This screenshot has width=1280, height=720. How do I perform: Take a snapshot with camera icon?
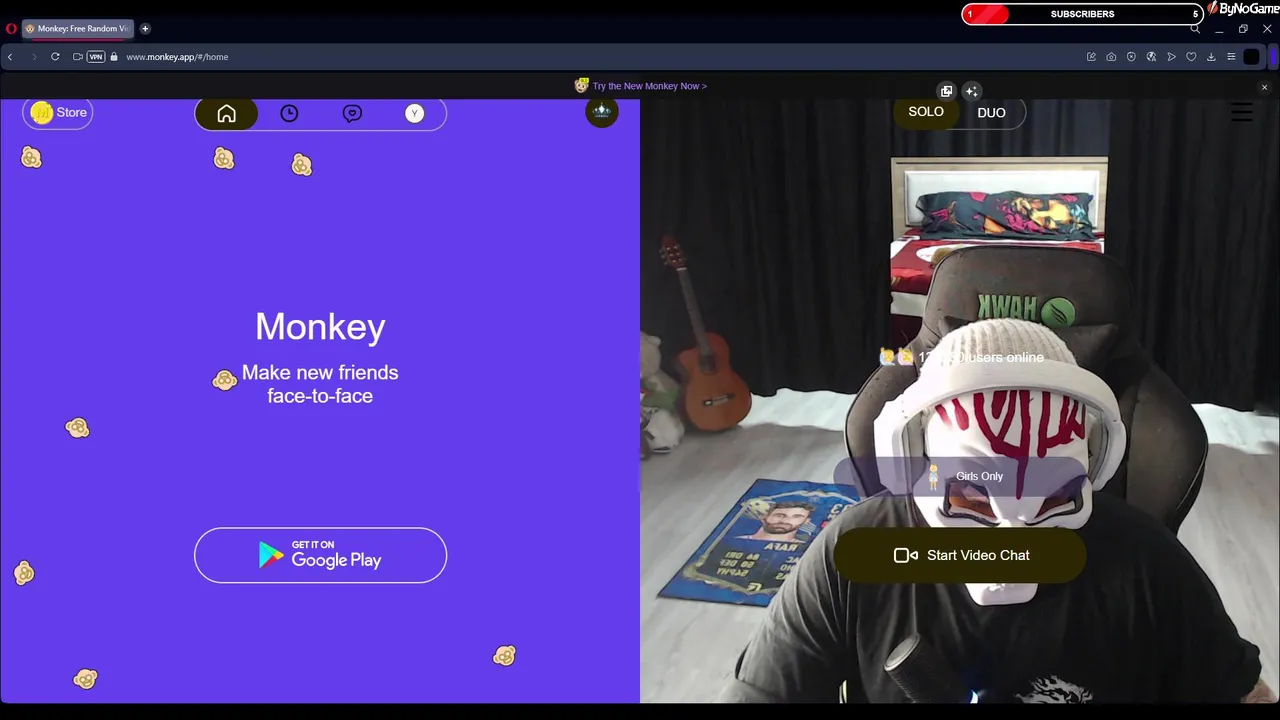[1111, 57]
